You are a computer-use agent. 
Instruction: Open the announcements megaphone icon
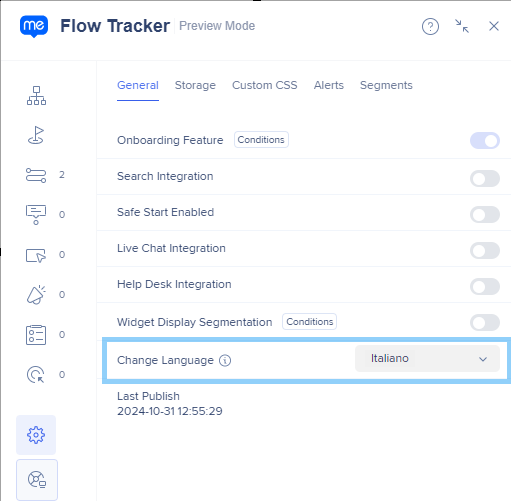tap(36, 295)
